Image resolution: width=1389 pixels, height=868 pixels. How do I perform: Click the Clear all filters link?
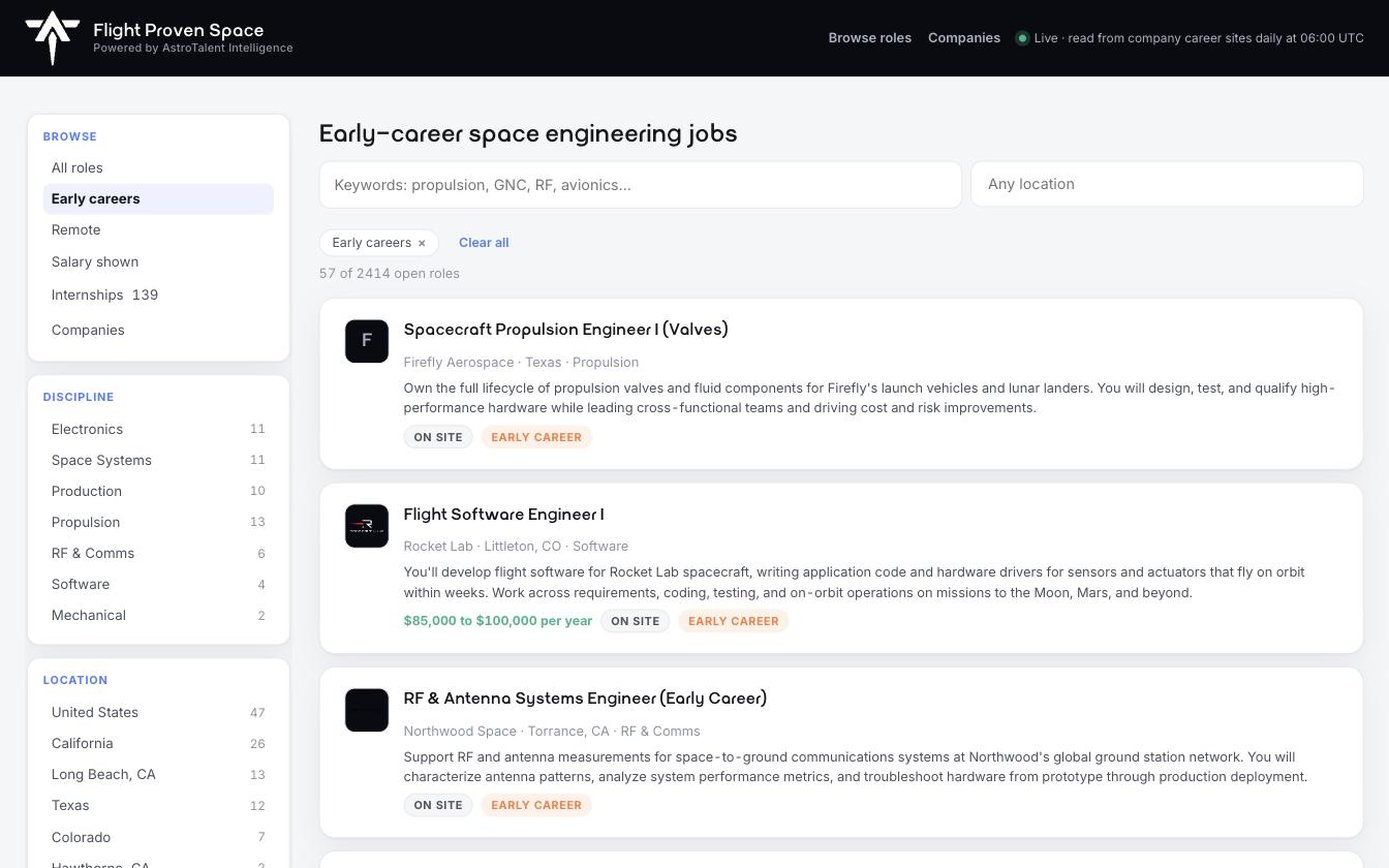click(x=484, y=243)
